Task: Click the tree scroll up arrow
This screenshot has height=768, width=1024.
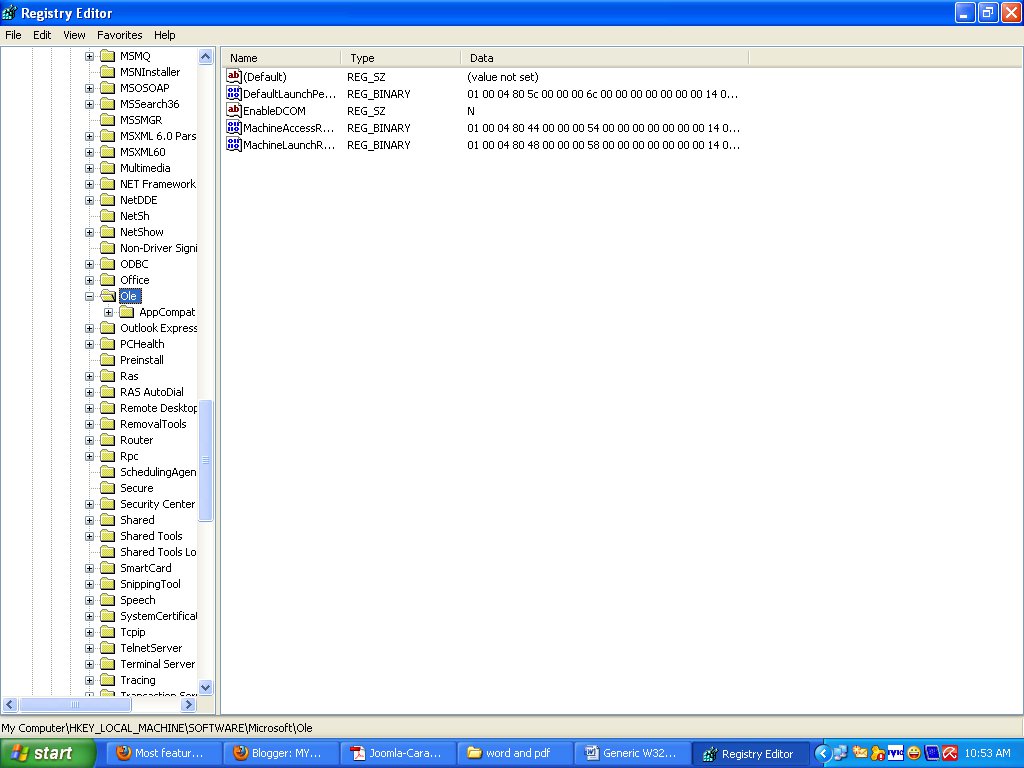Action: click(x=206, y=57)
